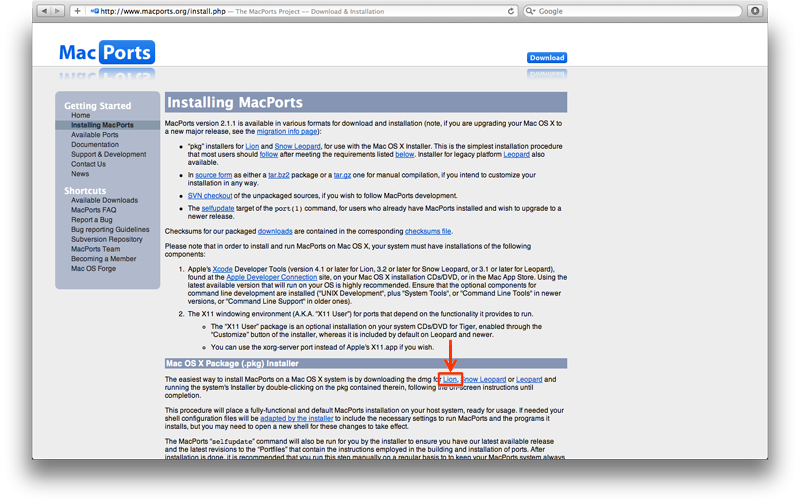Click the Installing MacPorts heading
This screenshot has height=504, width=800.
coord(235,103)
